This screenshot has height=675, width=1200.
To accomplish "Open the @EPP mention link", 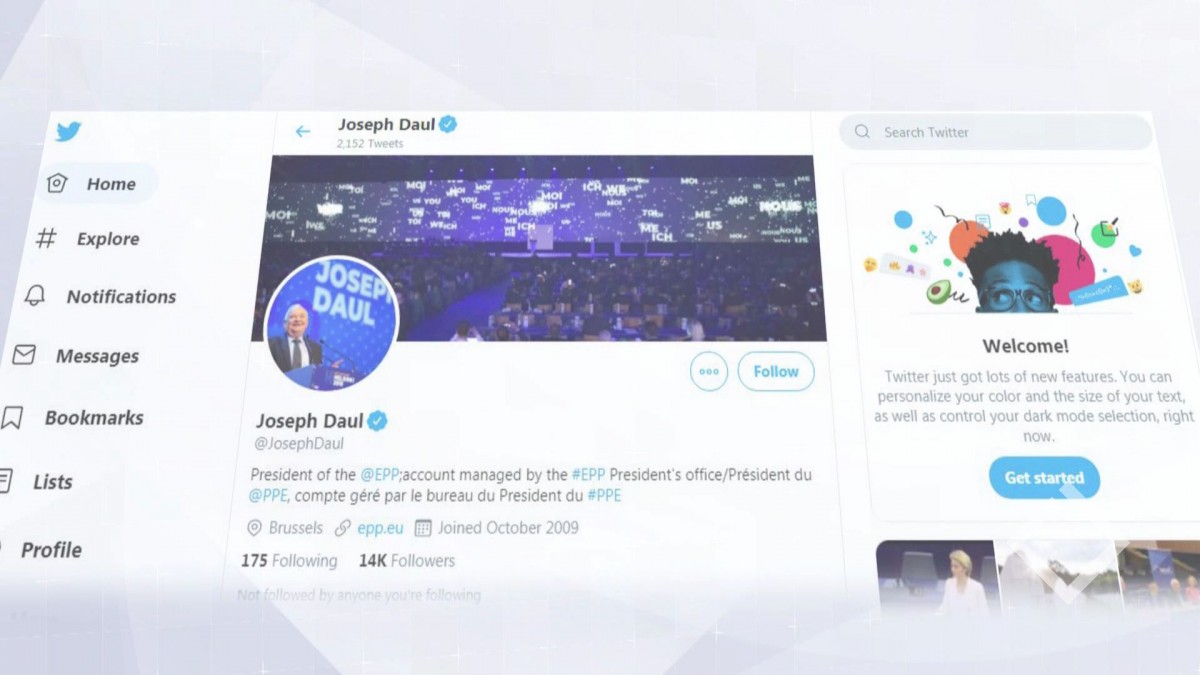I will (380, 475).
